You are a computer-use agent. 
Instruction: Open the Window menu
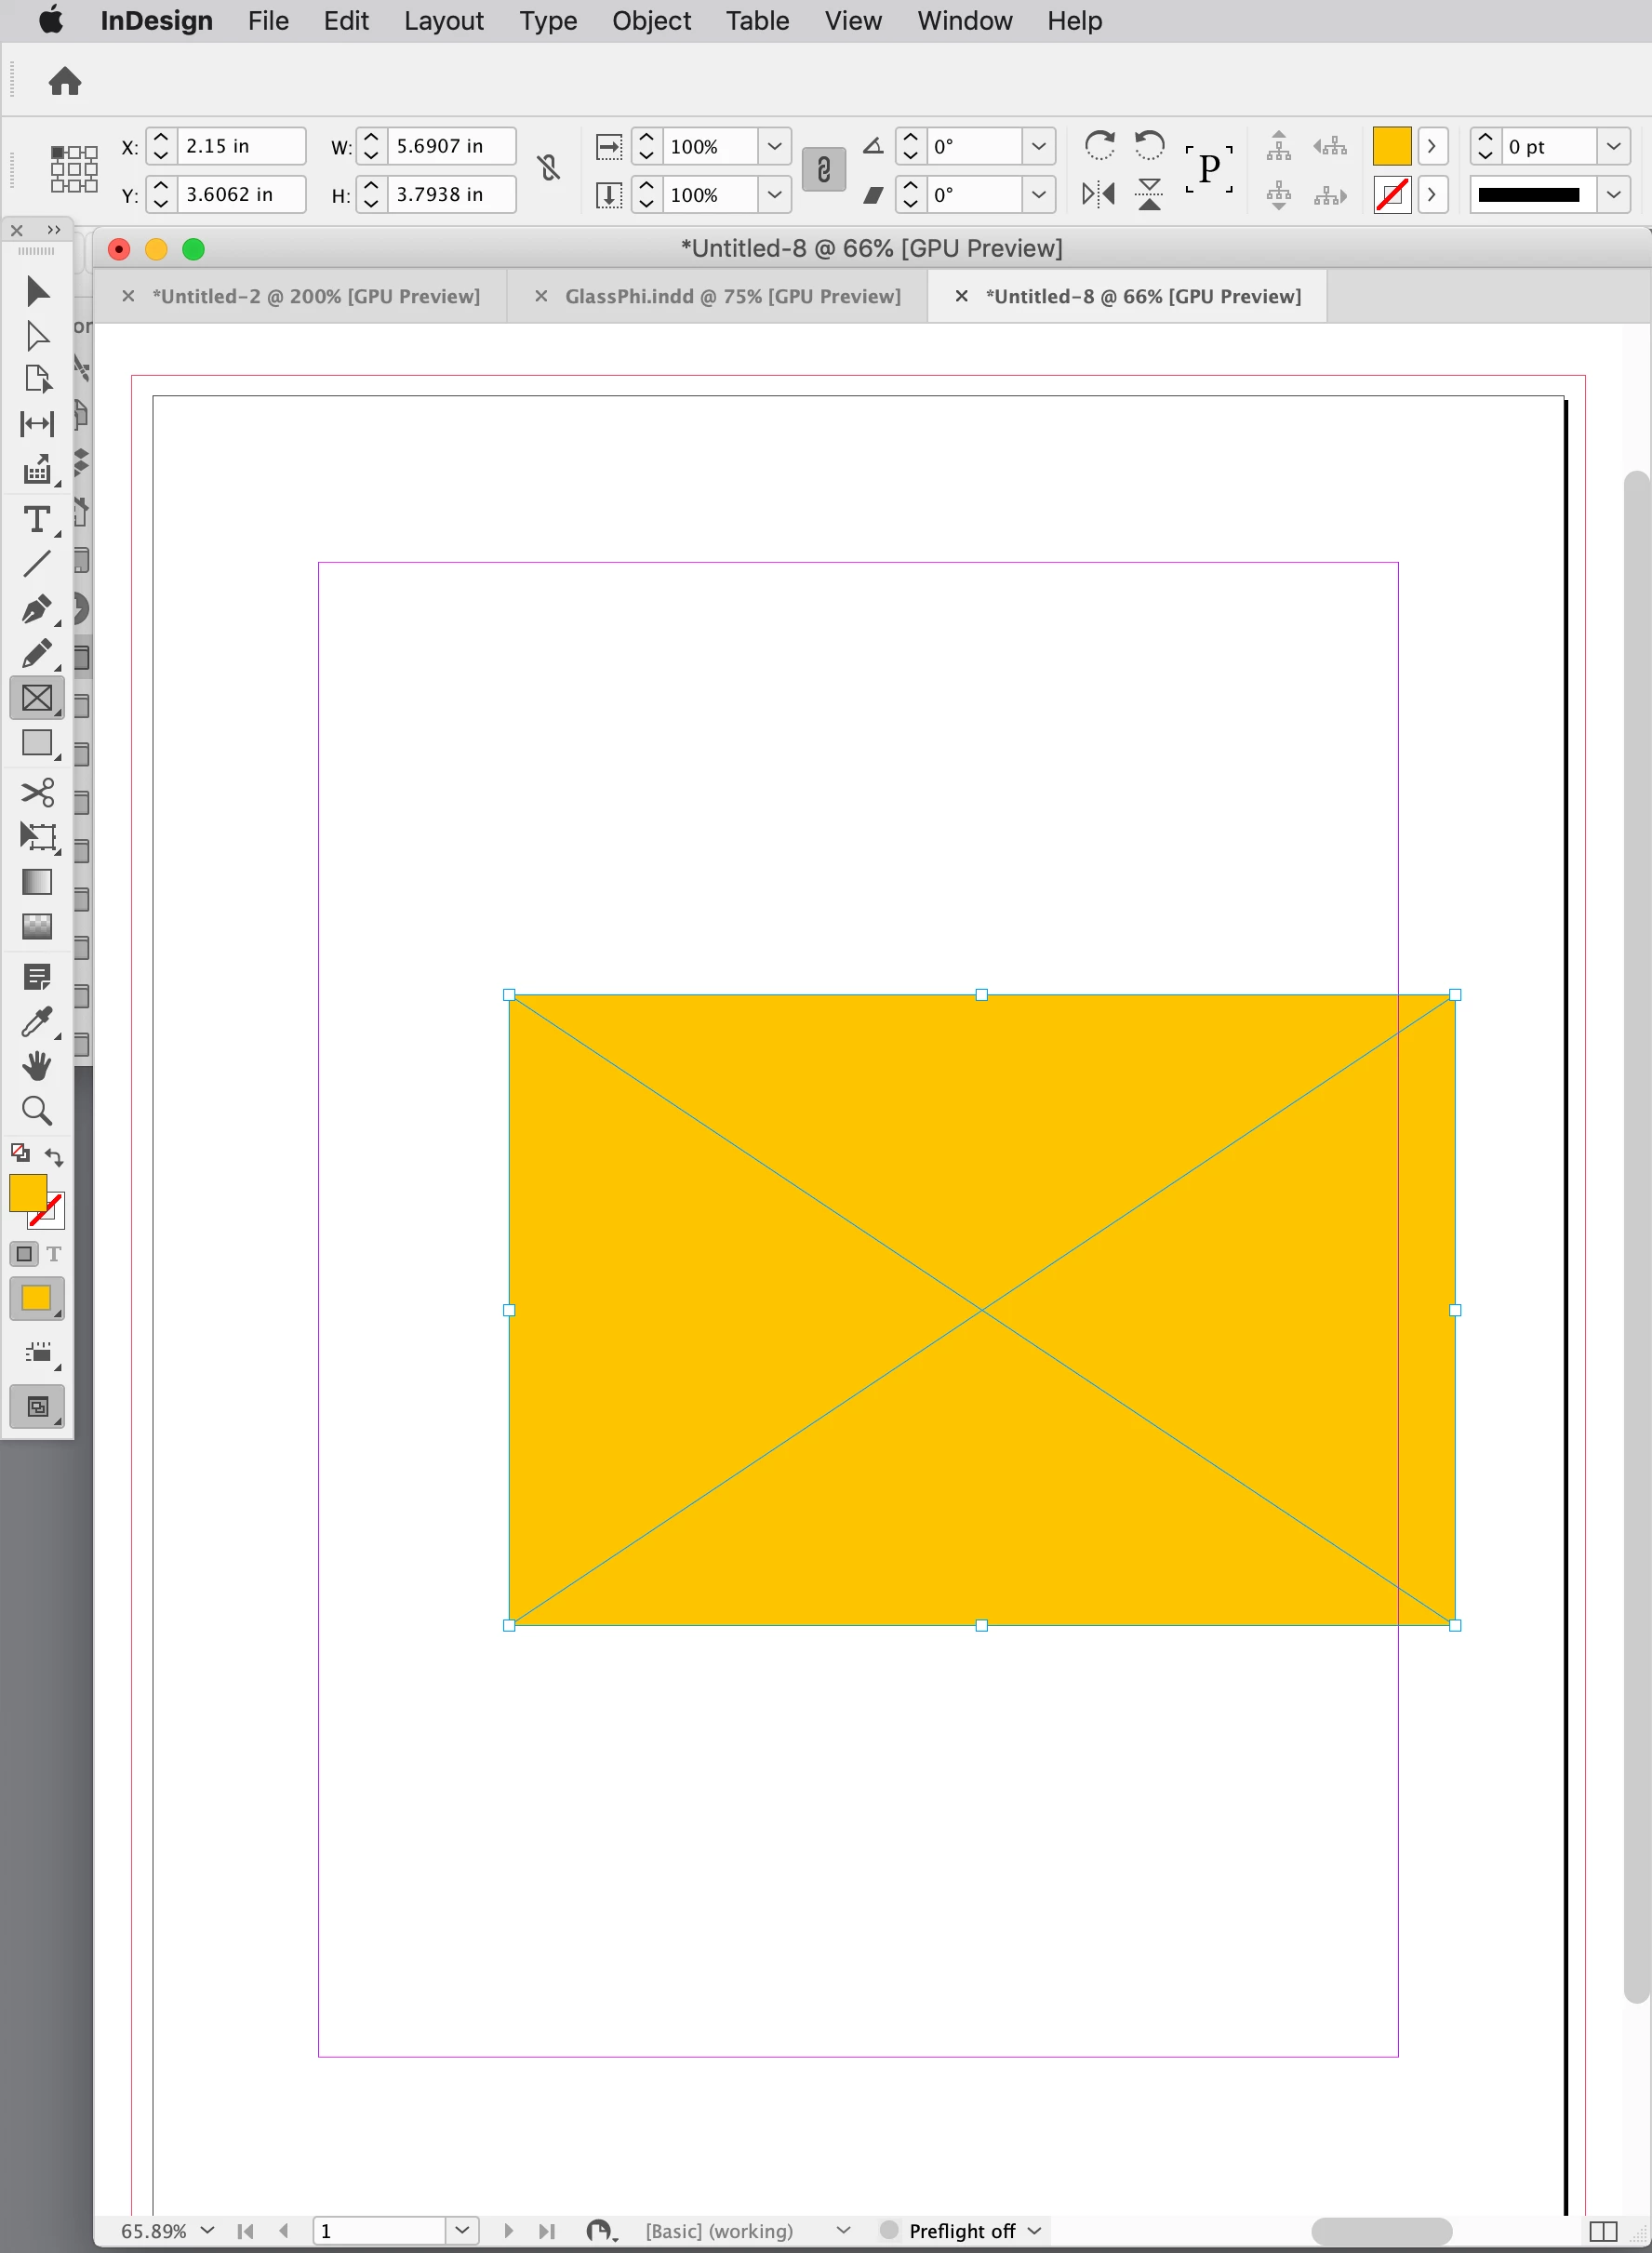coord(964,21)
